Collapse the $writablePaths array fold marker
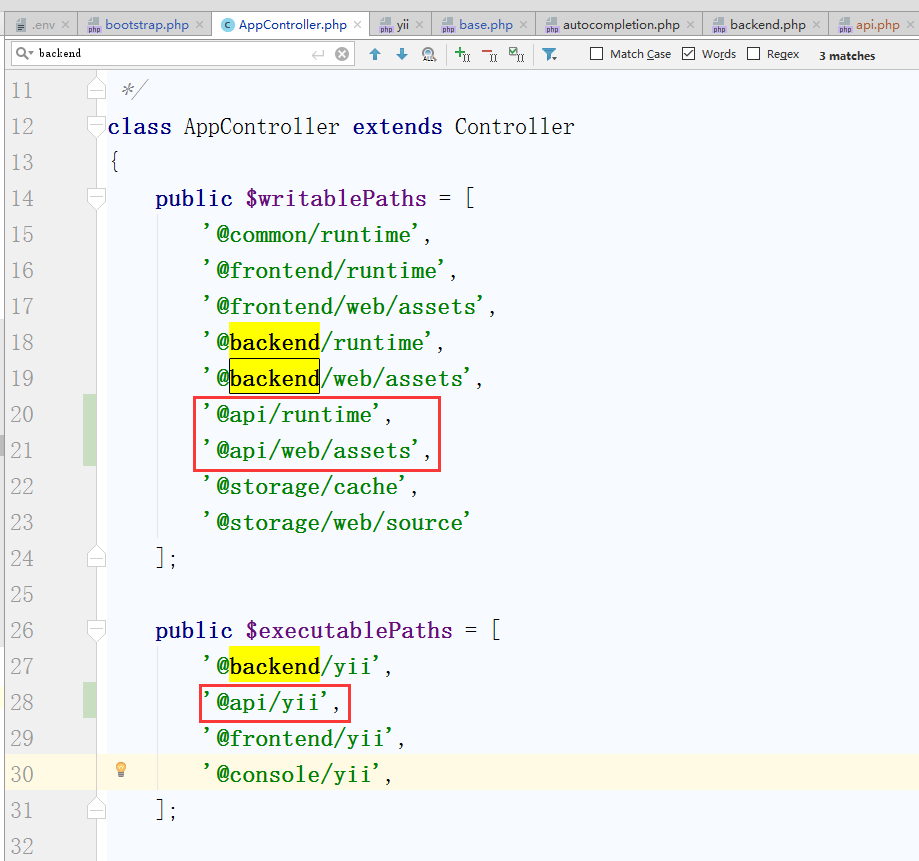The image size is (919, 861). [96, 198]
